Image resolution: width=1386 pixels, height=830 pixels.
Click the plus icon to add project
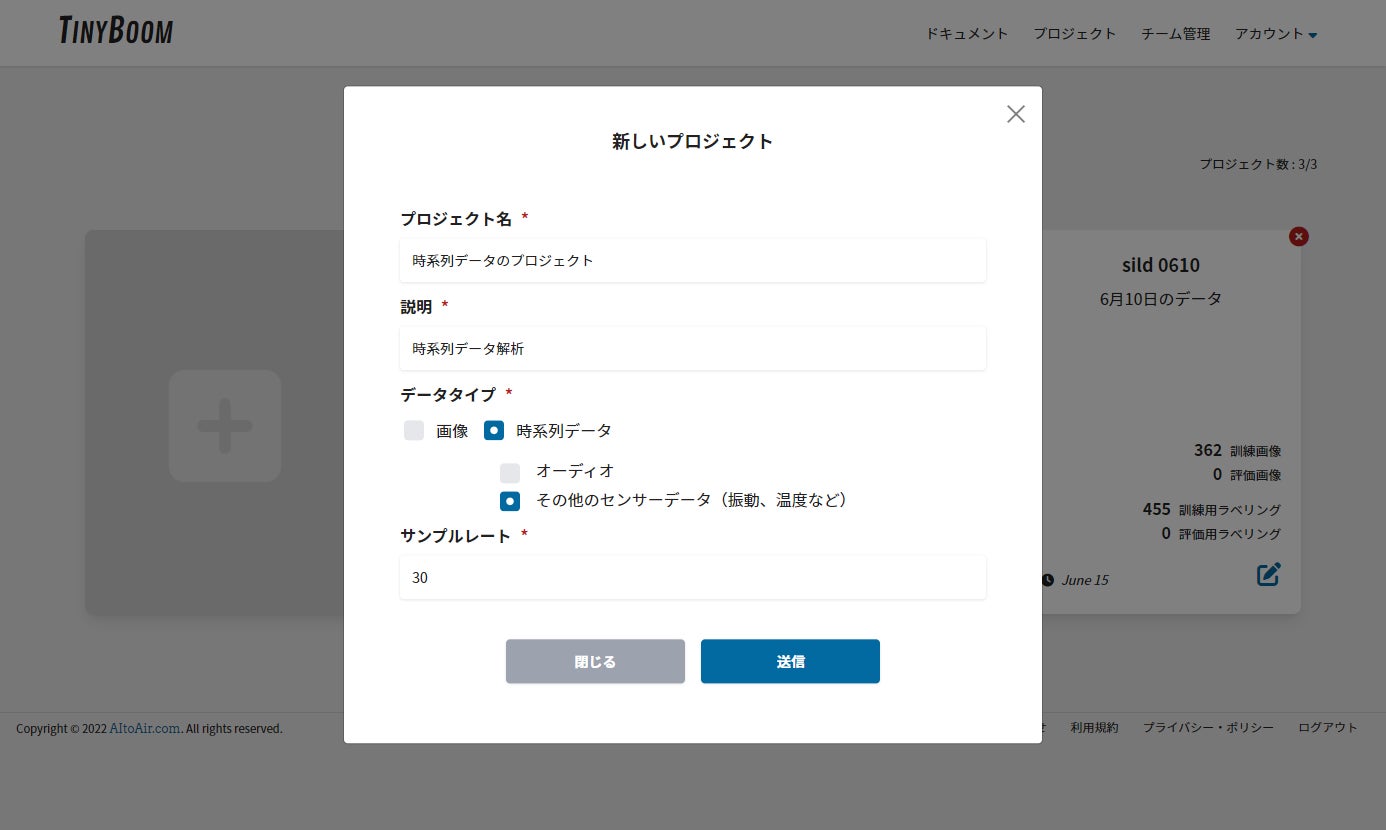225,426
